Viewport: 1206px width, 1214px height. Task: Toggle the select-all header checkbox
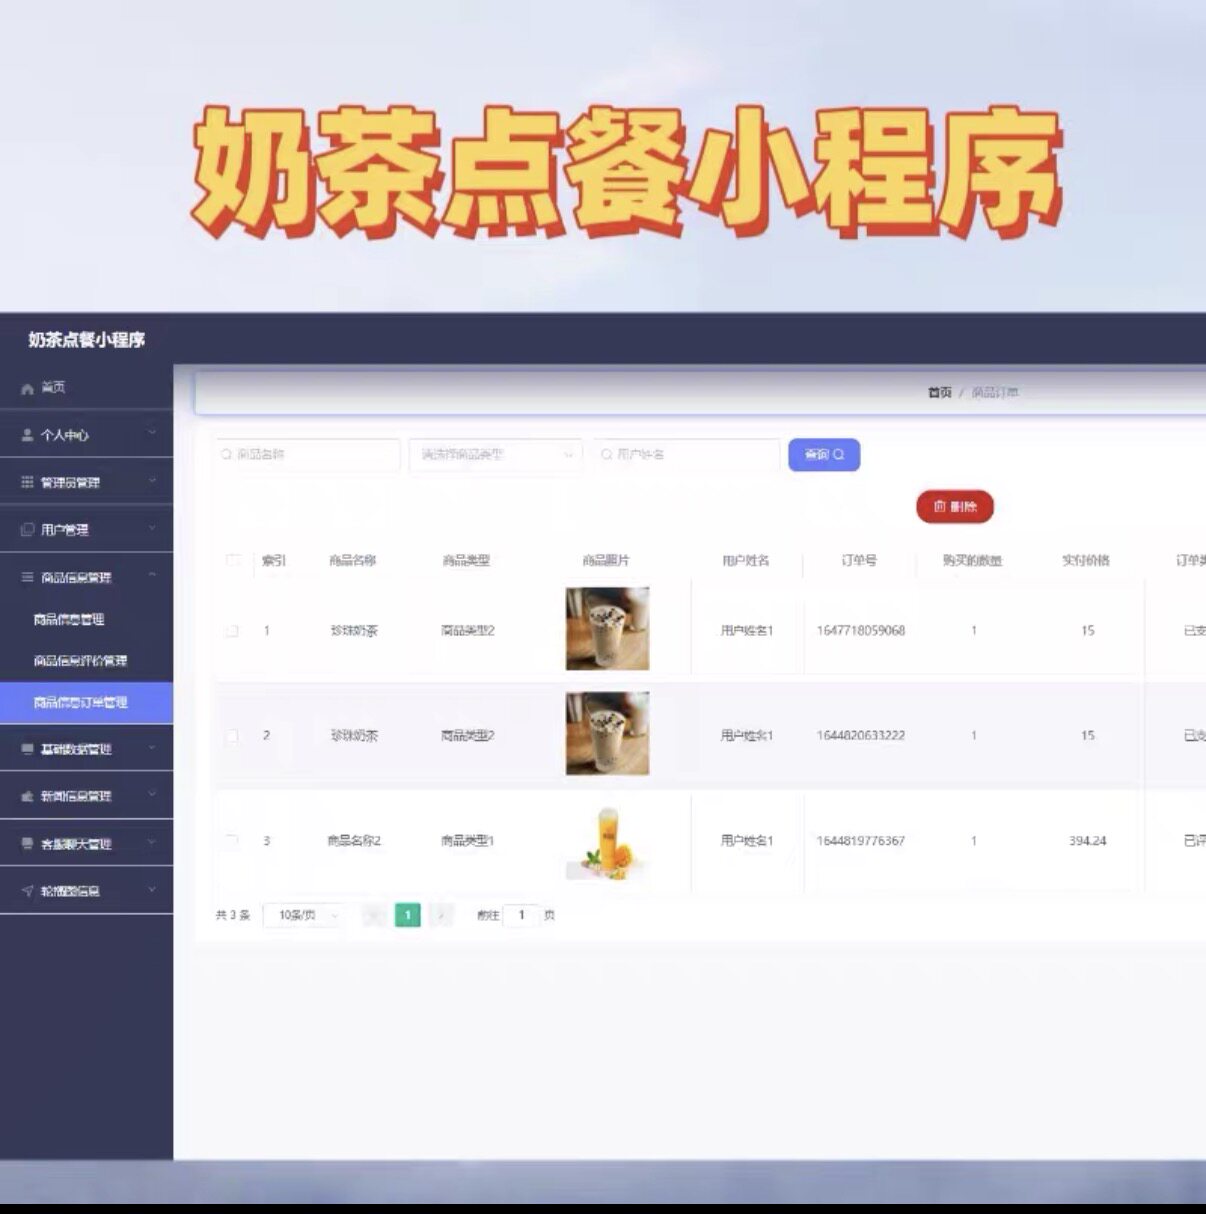coord(233,560)
